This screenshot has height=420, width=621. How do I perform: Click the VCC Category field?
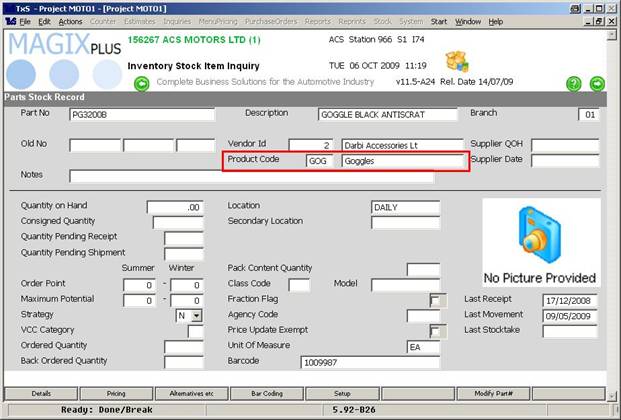pyautogui.click(x=196, y=332)
